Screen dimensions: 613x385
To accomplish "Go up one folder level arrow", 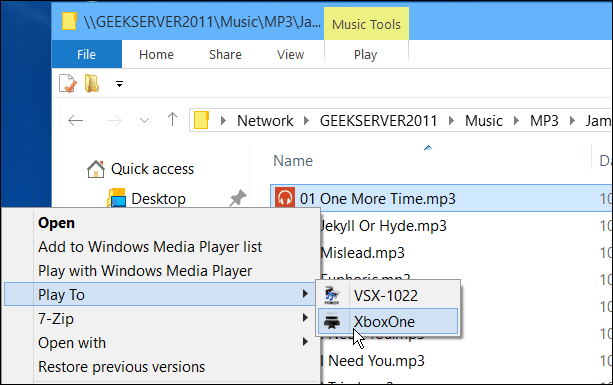I will point(172,120).
